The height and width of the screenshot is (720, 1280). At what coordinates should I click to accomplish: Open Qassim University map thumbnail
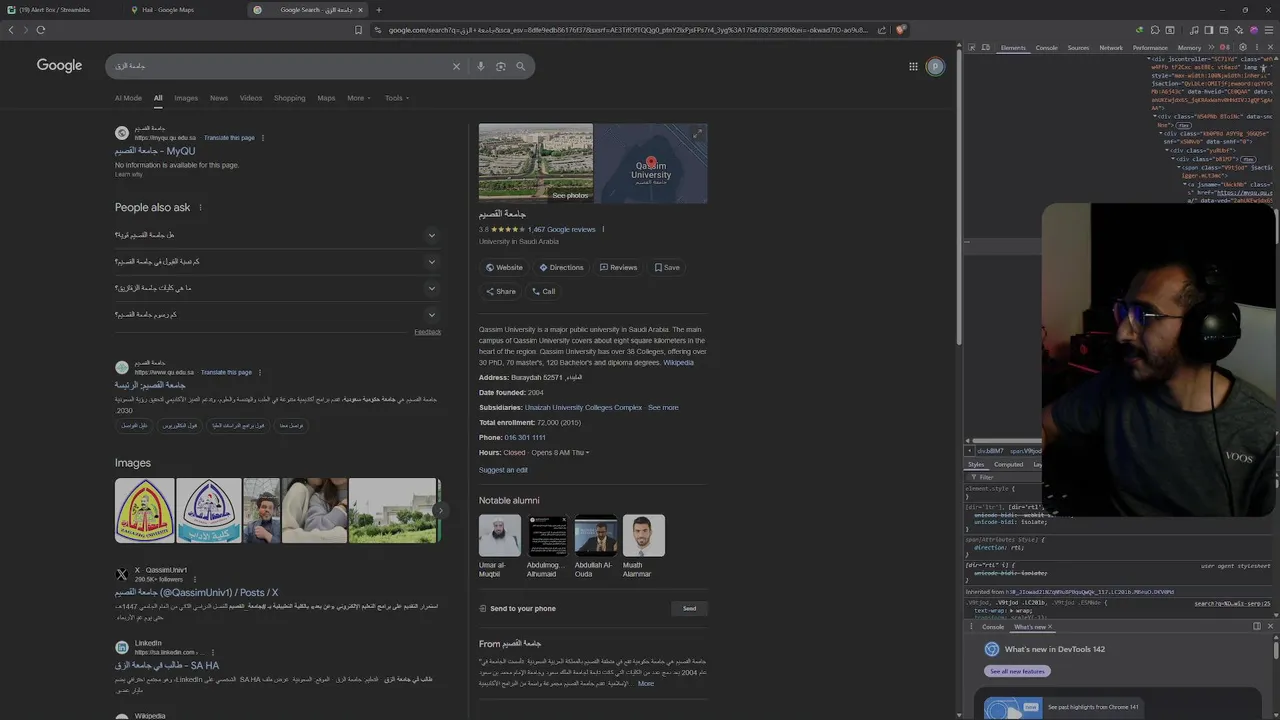[x=651, y=163]
